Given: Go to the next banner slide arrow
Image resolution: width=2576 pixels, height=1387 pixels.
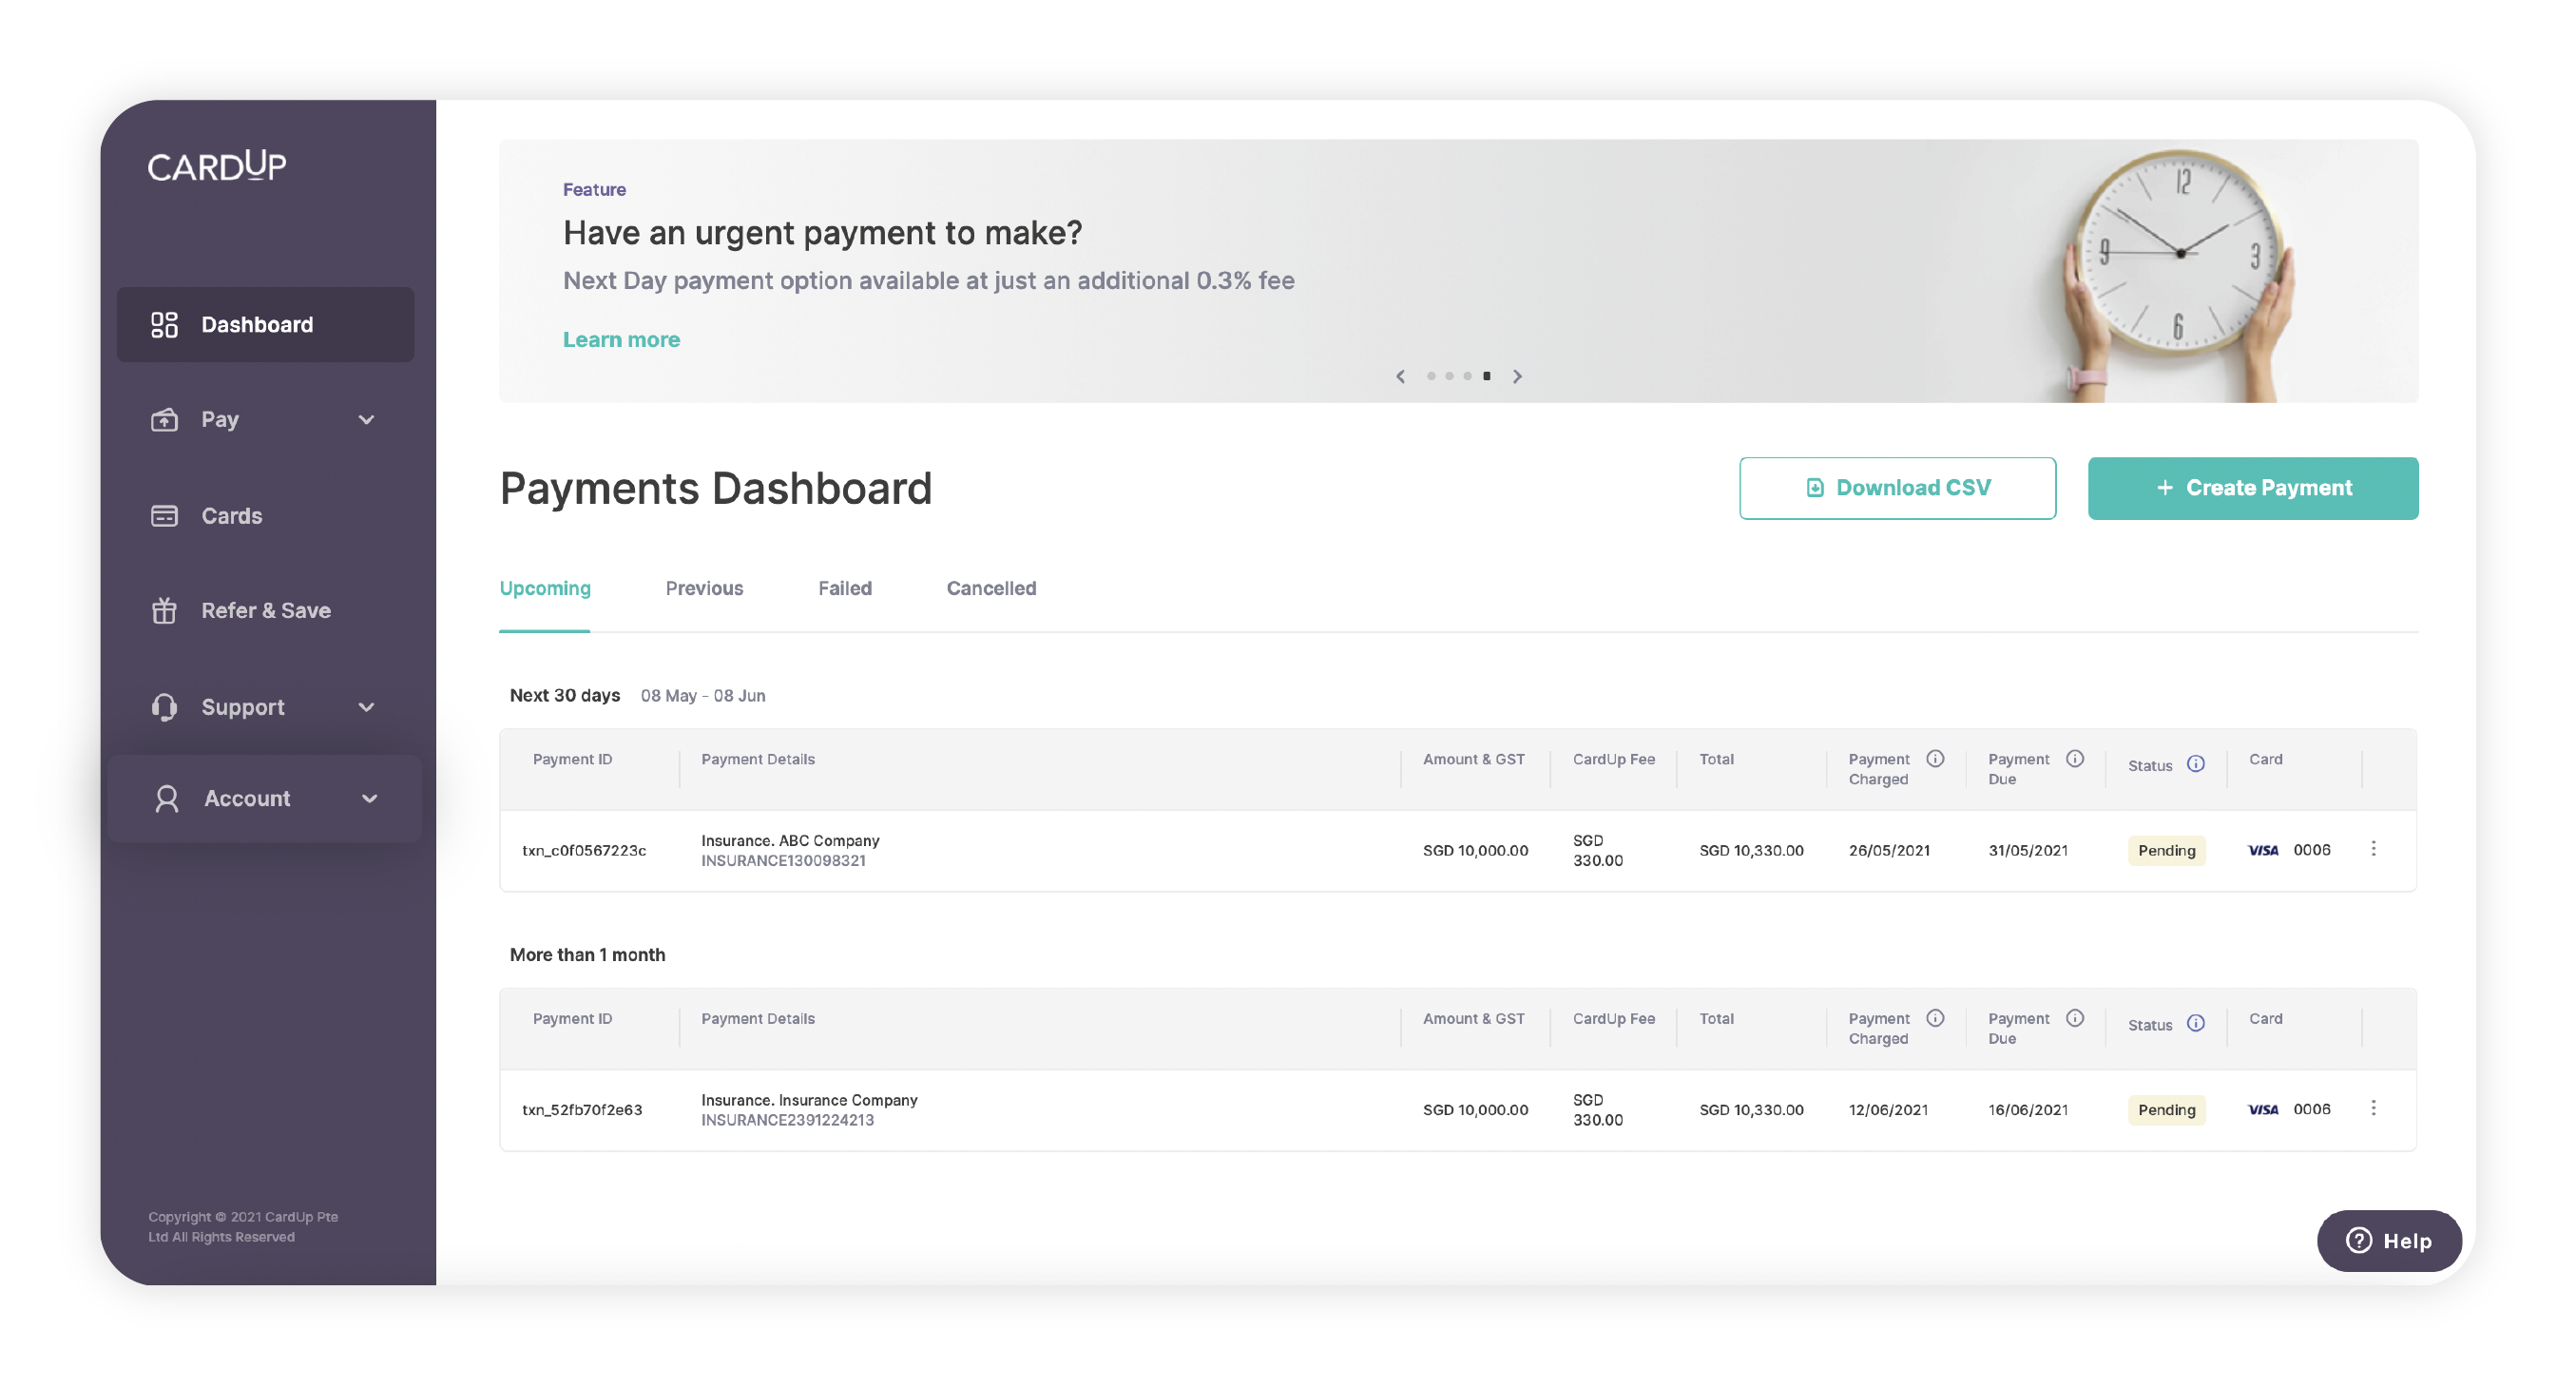Looking at the screenshot, I should (x=1517, y=376).
